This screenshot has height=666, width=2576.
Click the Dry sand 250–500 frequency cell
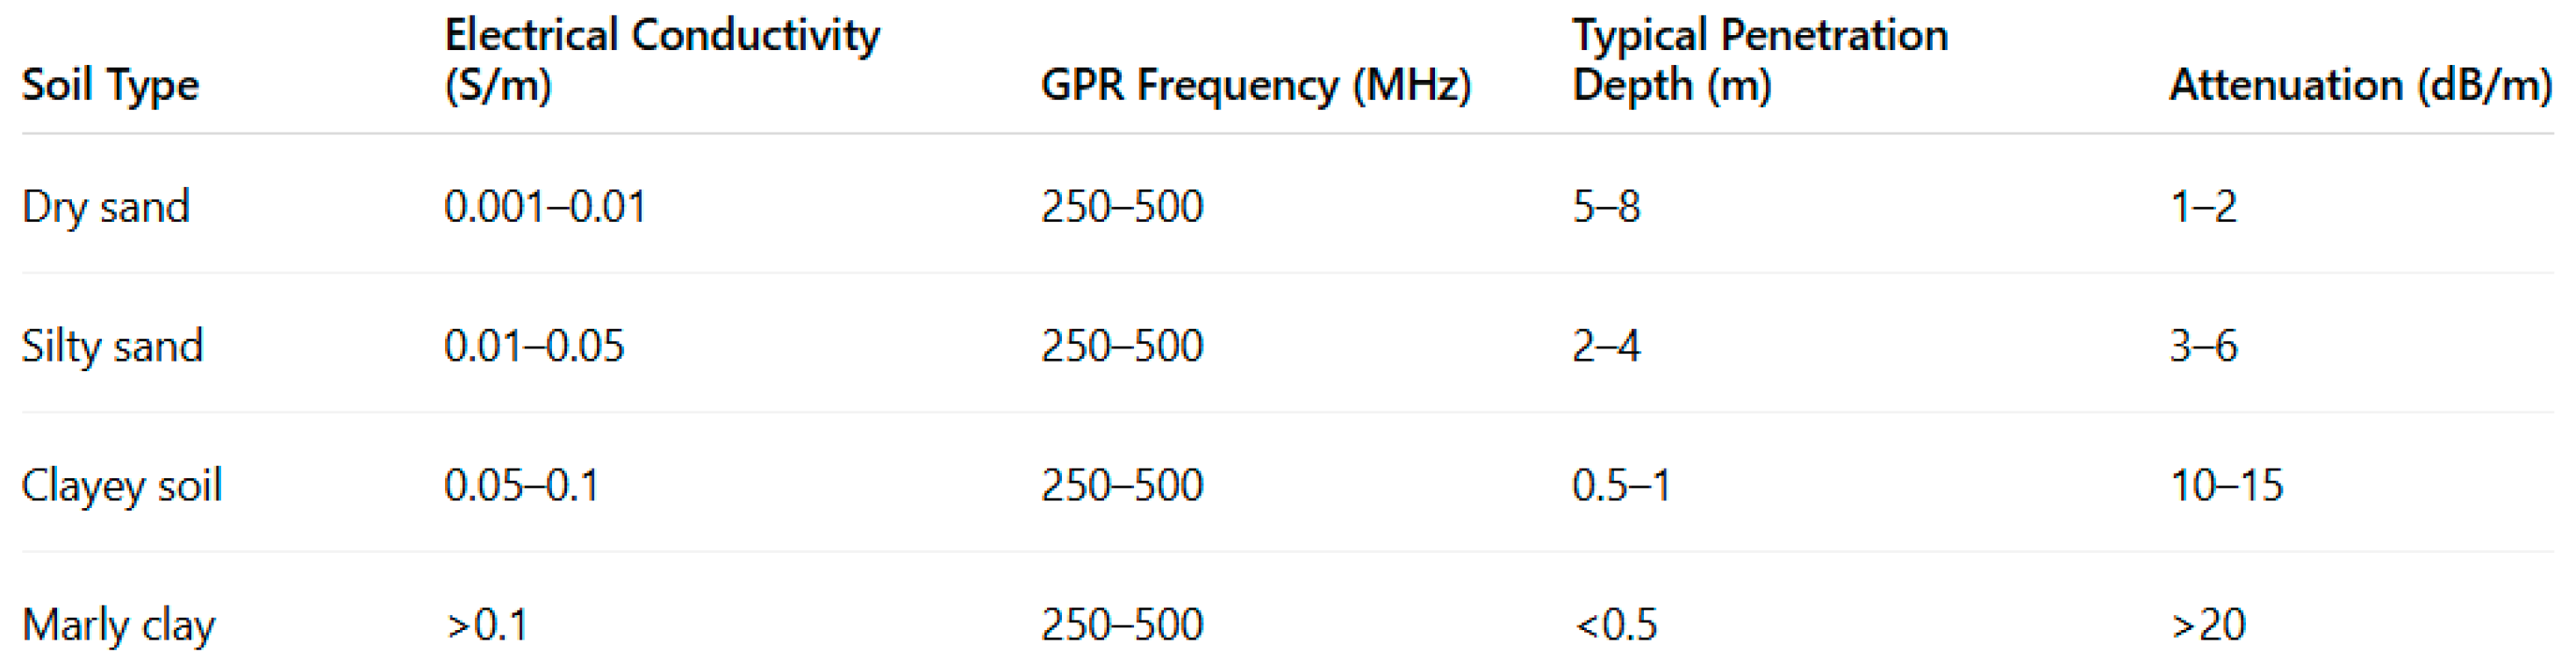tap(1122, 207)
